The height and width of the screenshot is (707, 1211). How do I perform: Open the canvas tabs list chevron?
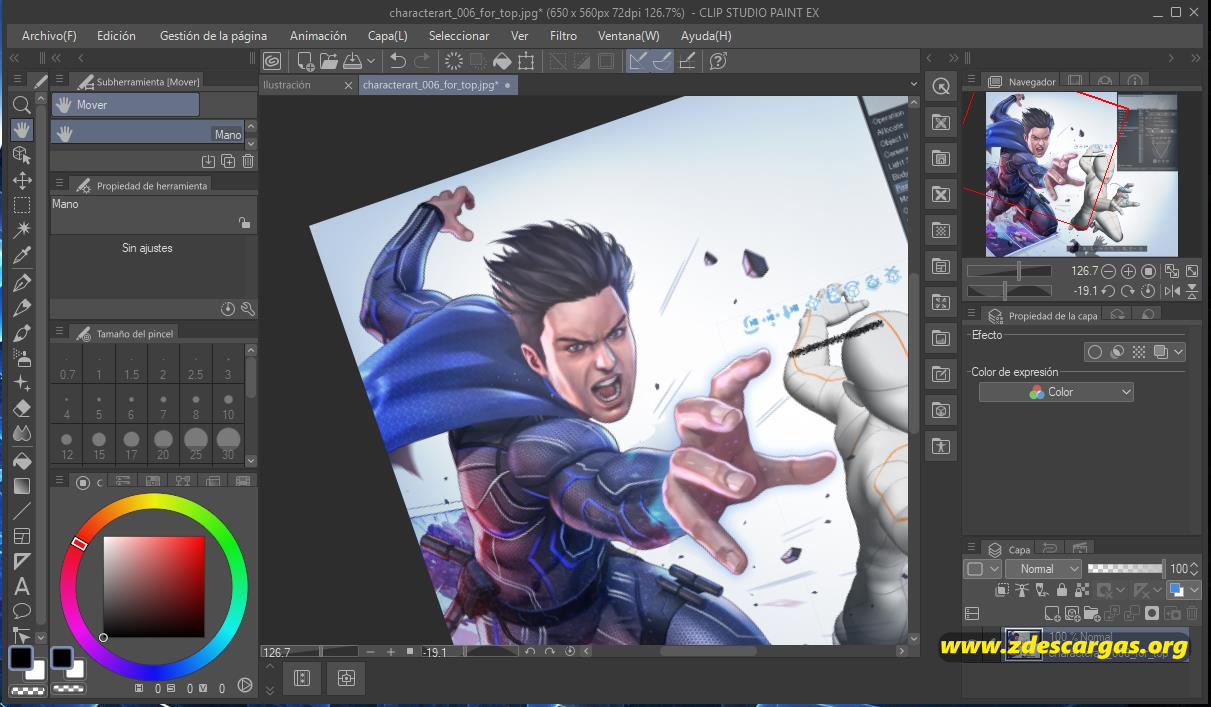tap(913, 85)
